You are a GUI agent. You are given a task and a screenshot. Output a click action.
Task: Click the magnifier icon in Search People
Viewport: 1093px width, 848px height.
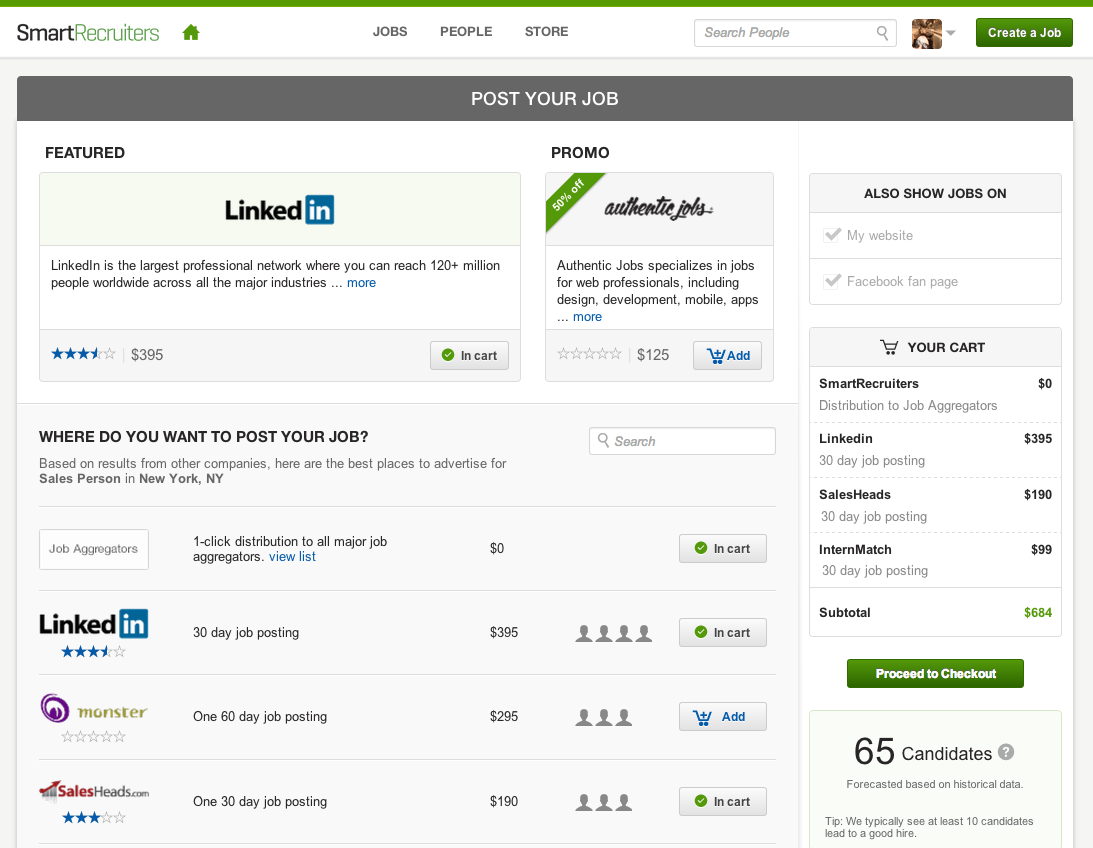pyautogui.click(x=882, y=33)
